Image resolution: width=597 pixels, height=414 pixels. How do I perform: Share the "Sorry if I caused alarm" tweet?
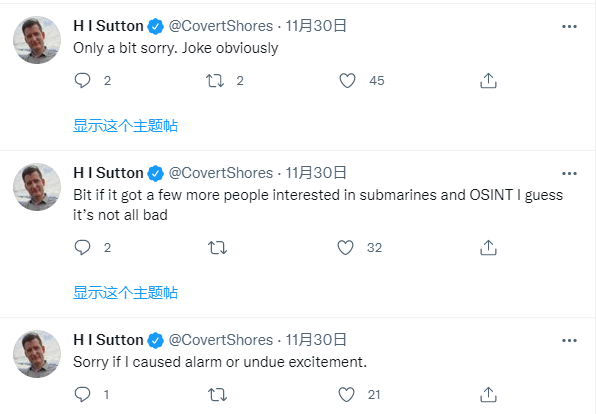pyautogui.click(x=488, y=395)
